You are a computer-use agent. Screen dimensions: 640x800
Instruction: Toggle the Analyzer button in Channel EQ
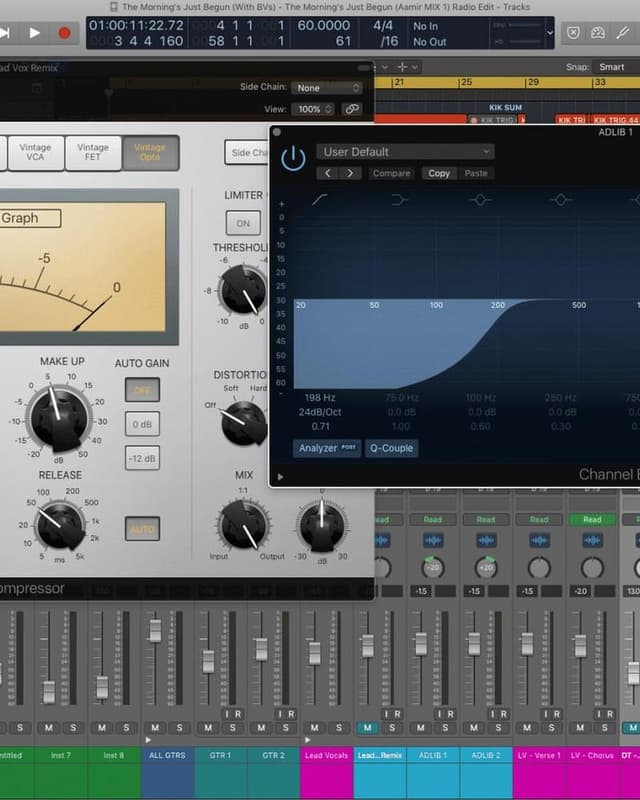click(x=327, y=448)
